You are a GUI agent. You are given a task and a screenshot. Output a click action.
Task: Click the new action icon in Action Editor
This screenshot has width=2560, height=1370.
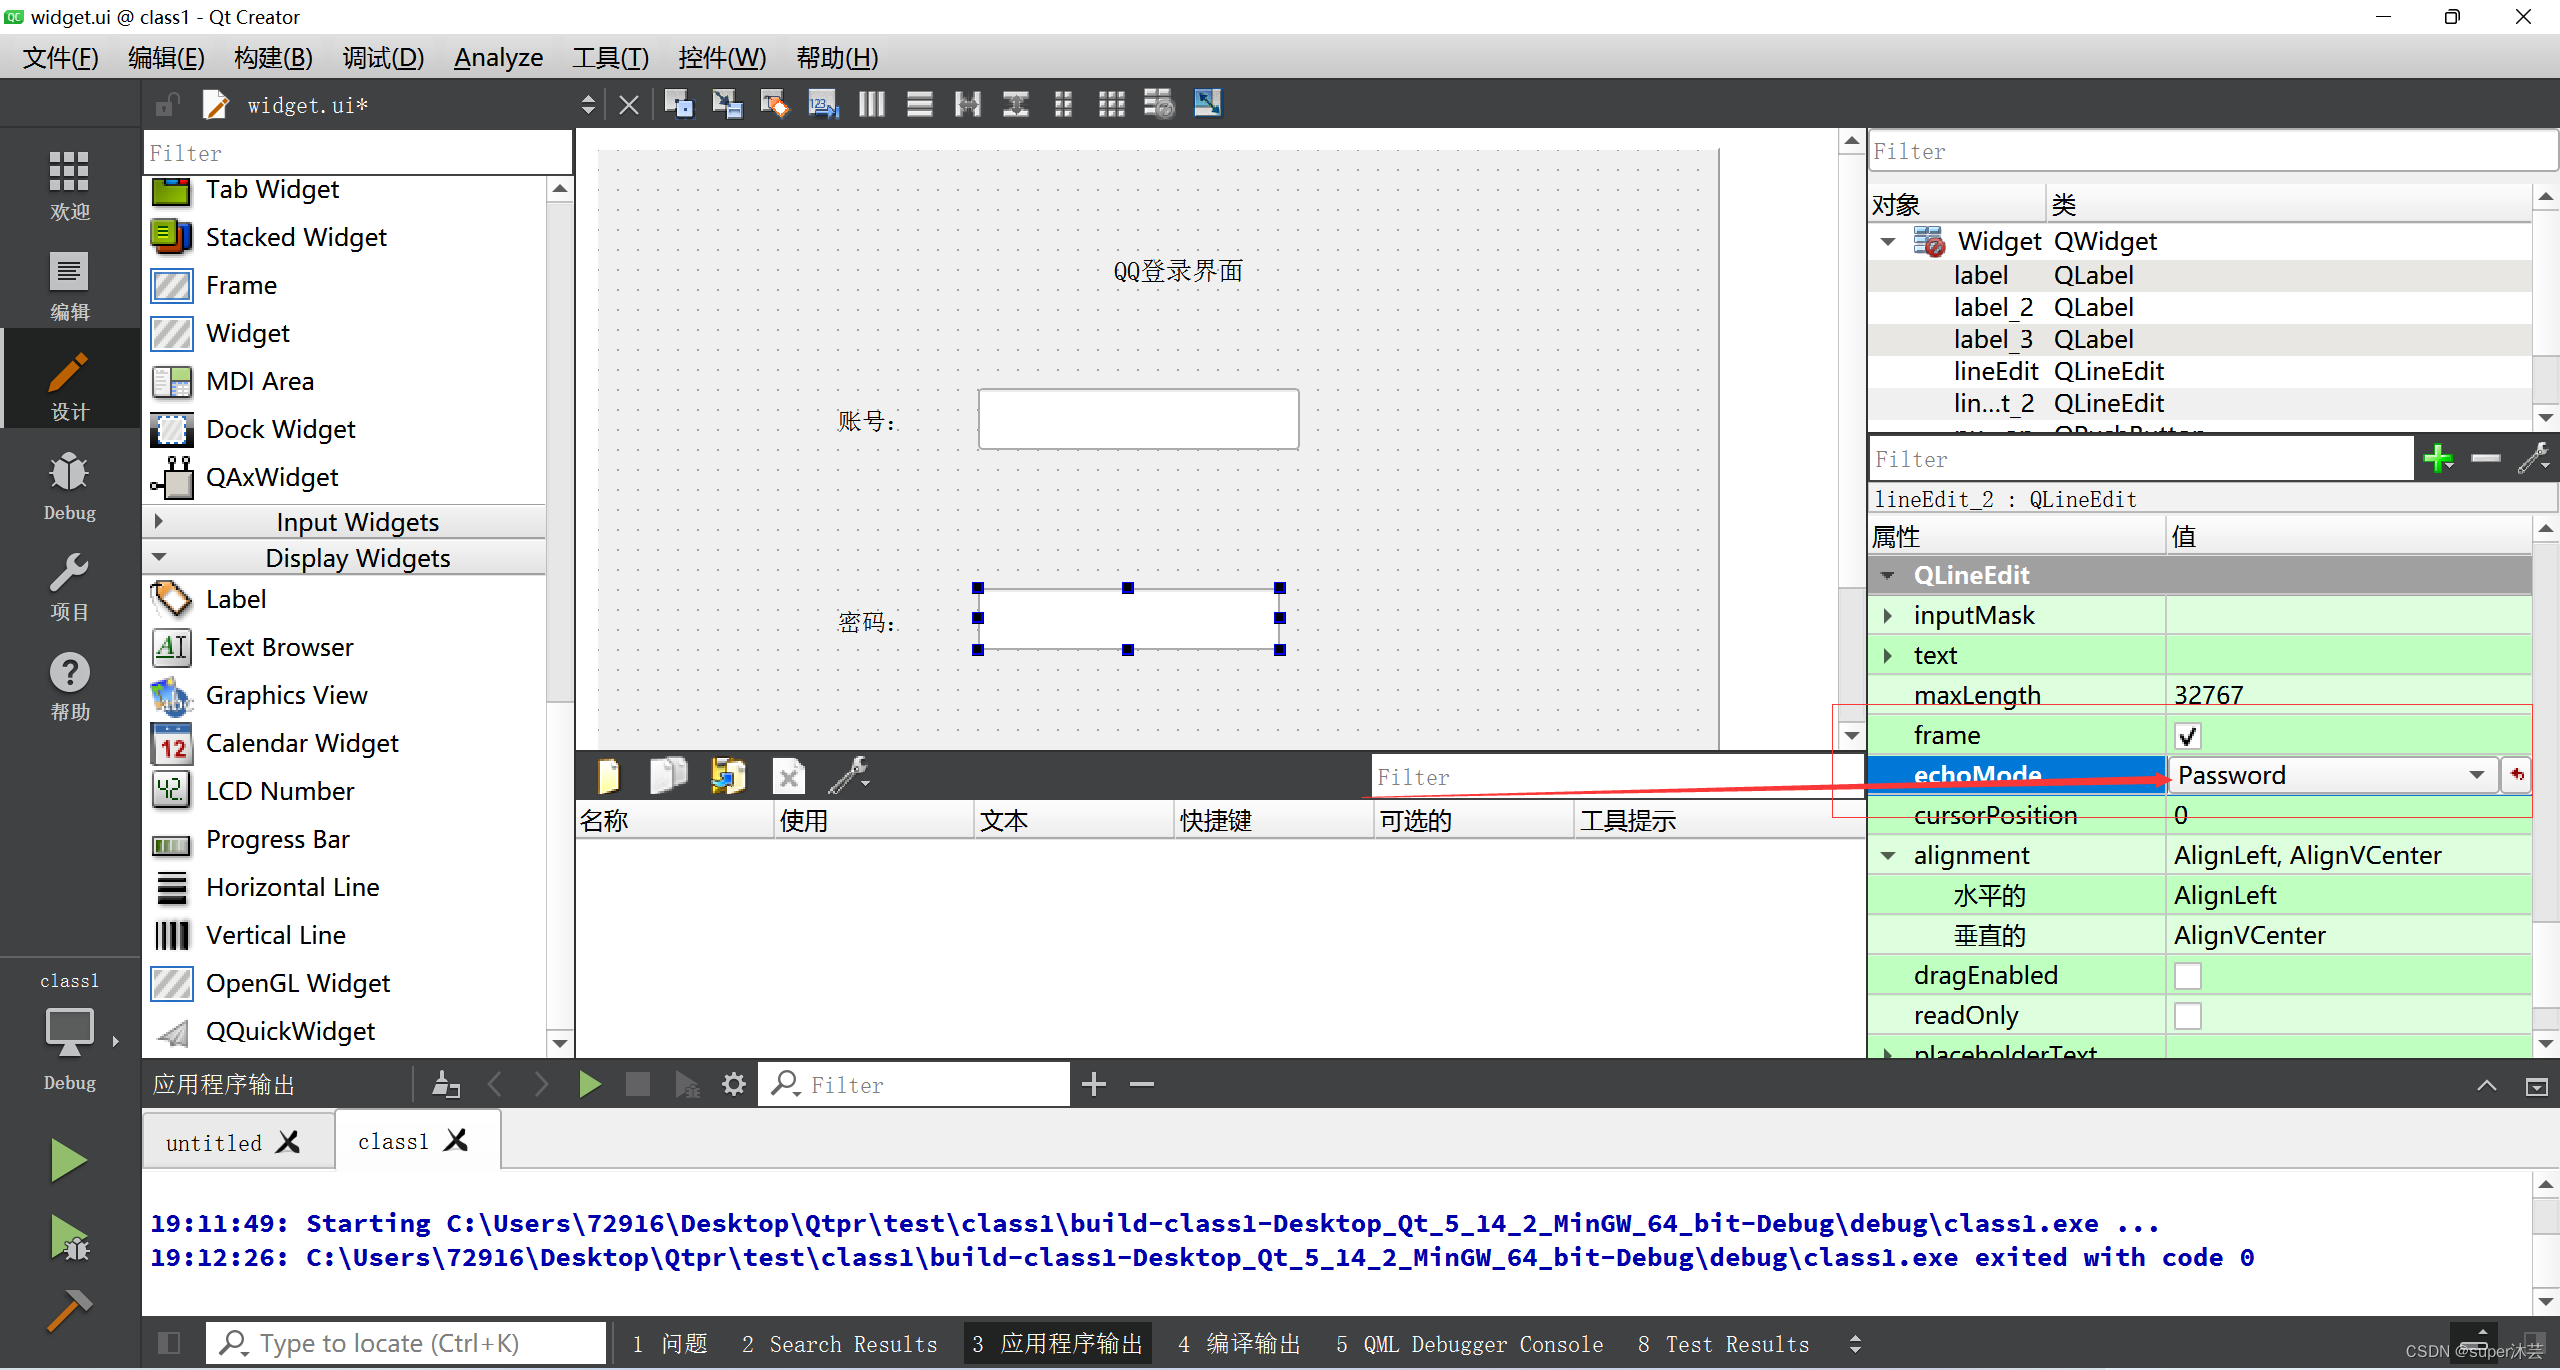608,776
